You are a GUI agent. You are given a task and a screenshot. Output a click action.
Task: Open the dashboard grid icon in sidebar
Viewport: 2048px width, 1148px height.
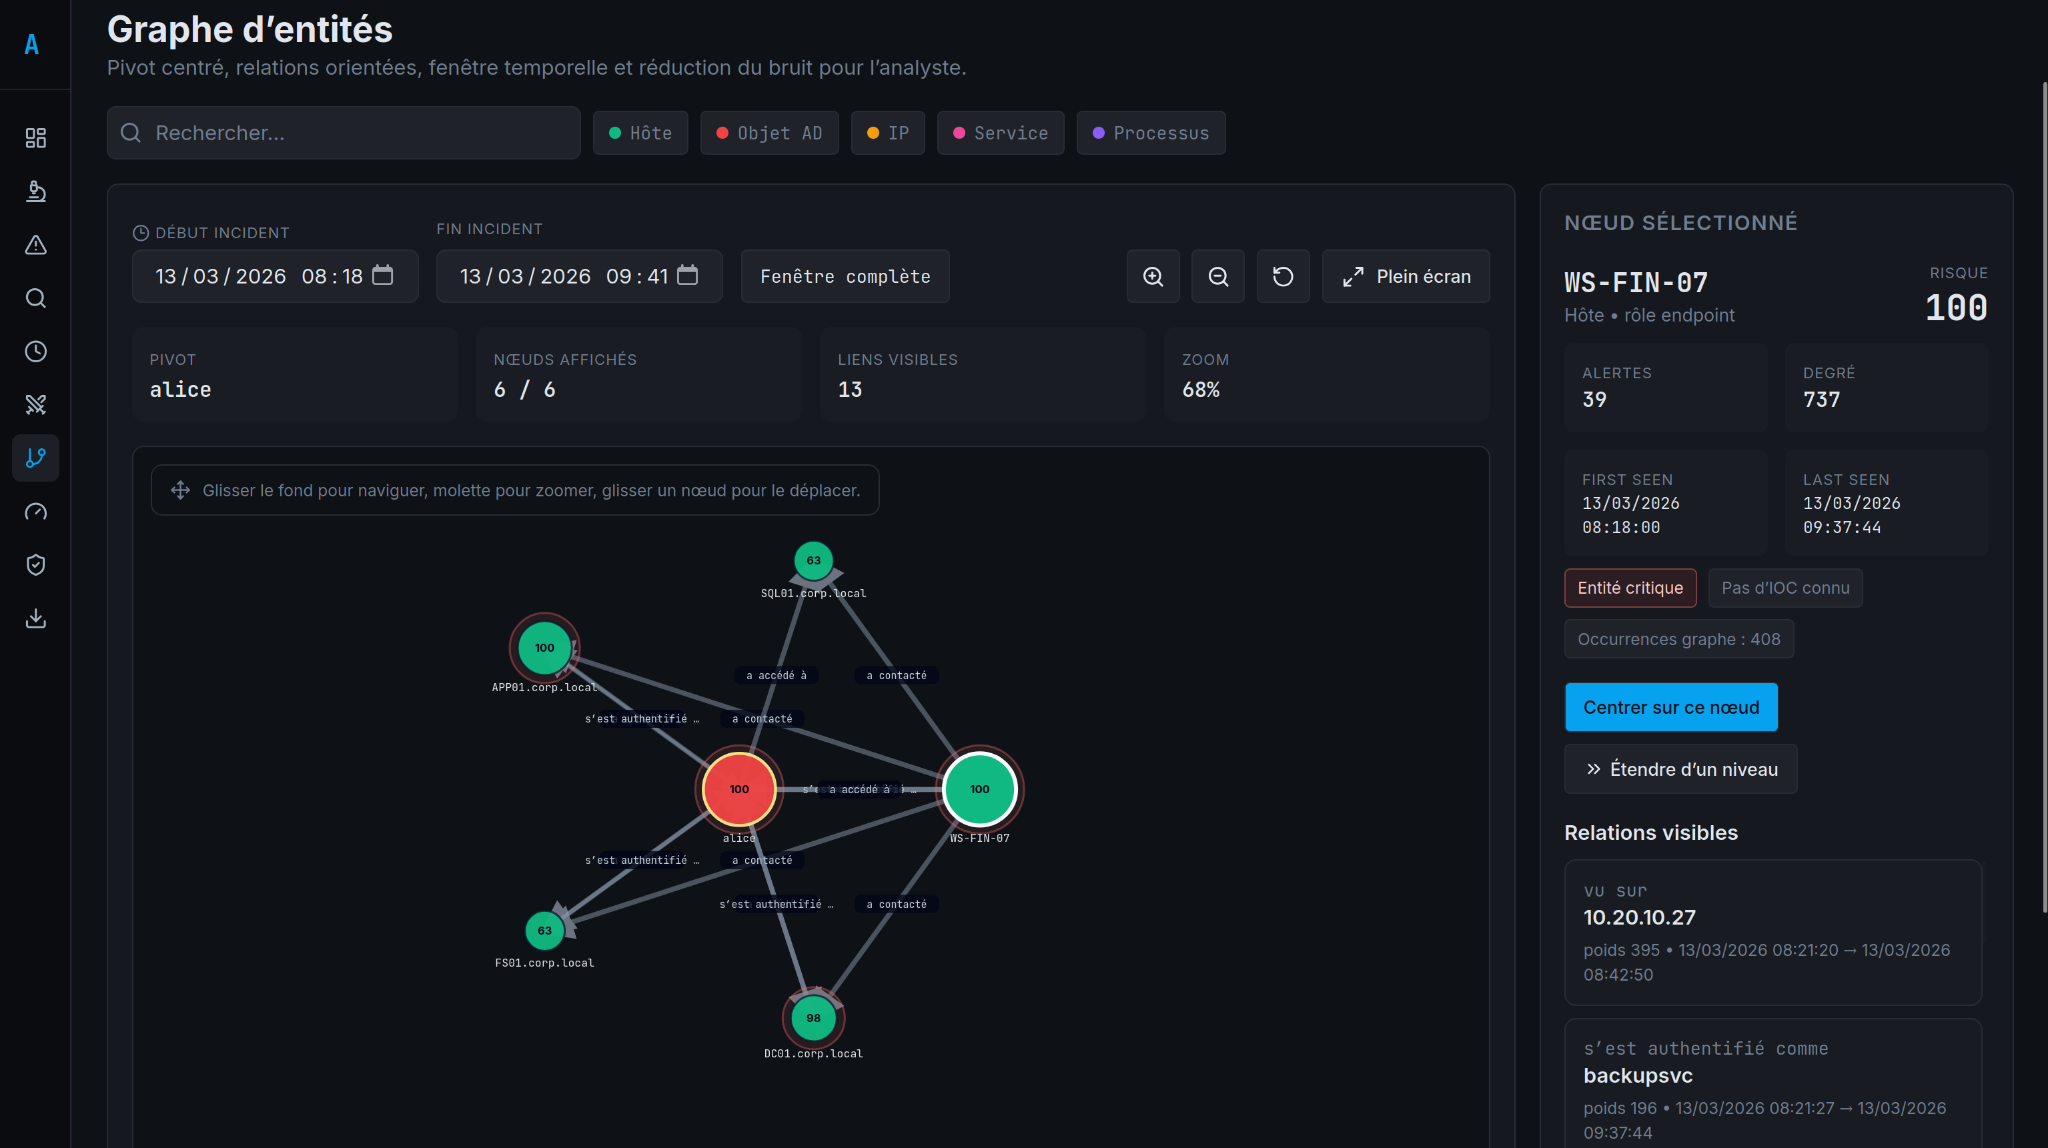(x=36, y=138)
